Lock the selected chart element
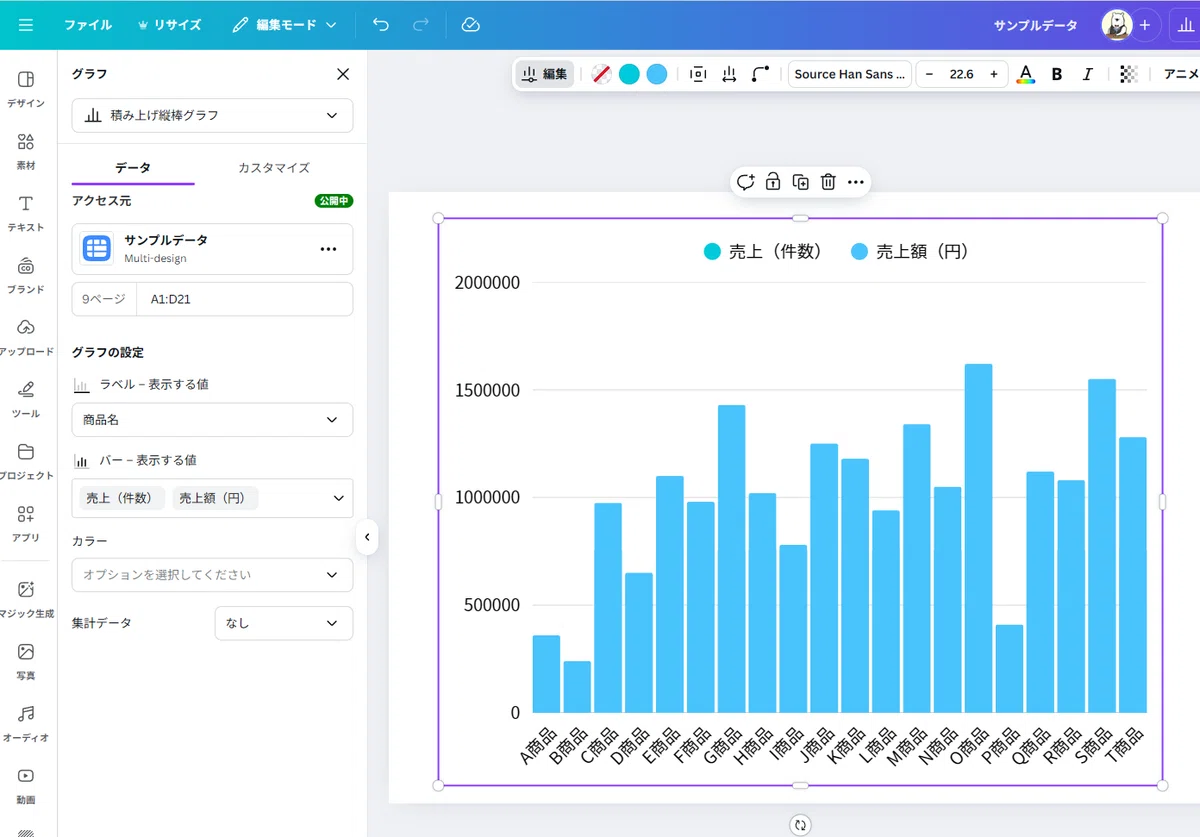 pos(772,182)
